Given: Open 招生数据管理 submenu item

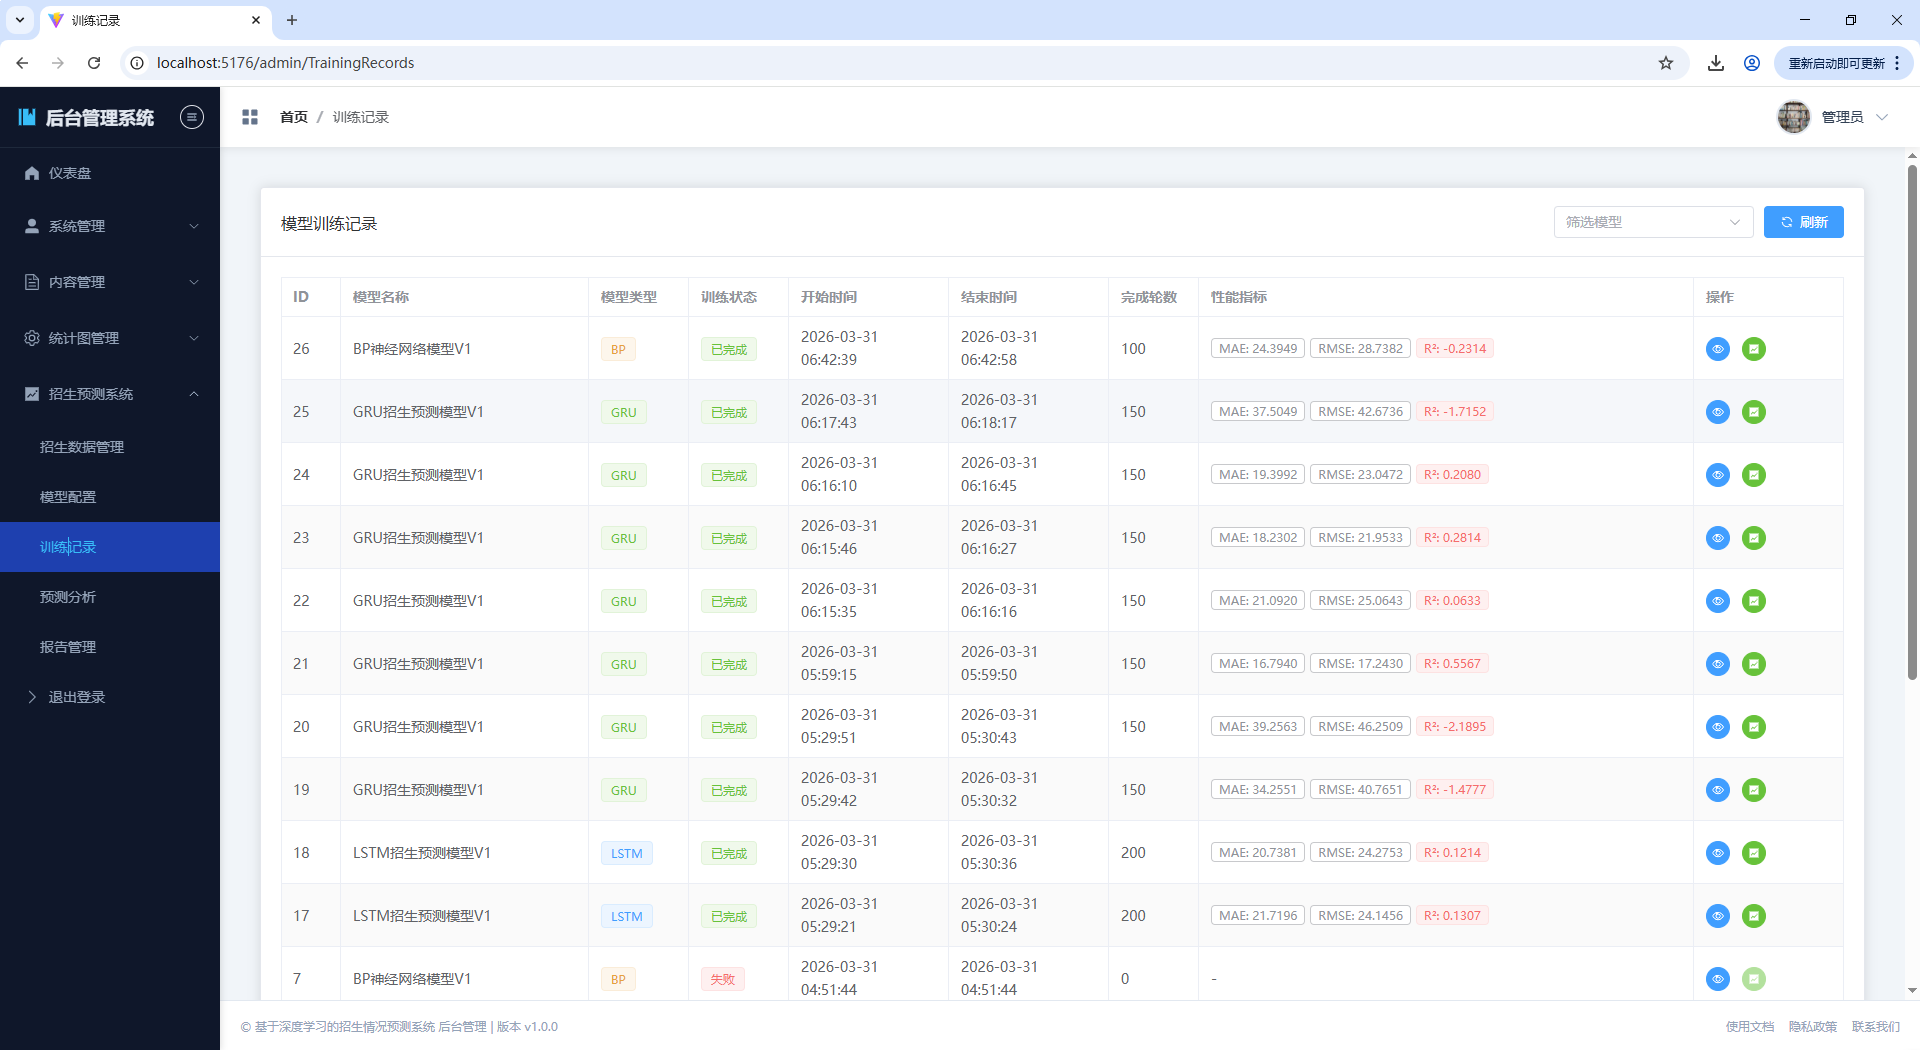Looking at the screenshot, I should coord(110,447).
